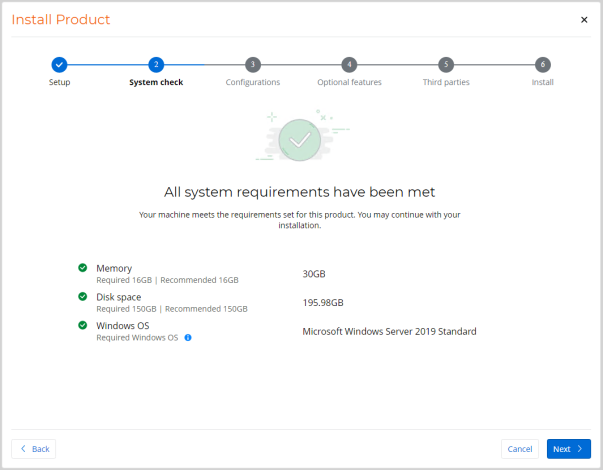The image size is (603, 470).
Task: Click the Windows OS info icon
Action: point(188,338)
